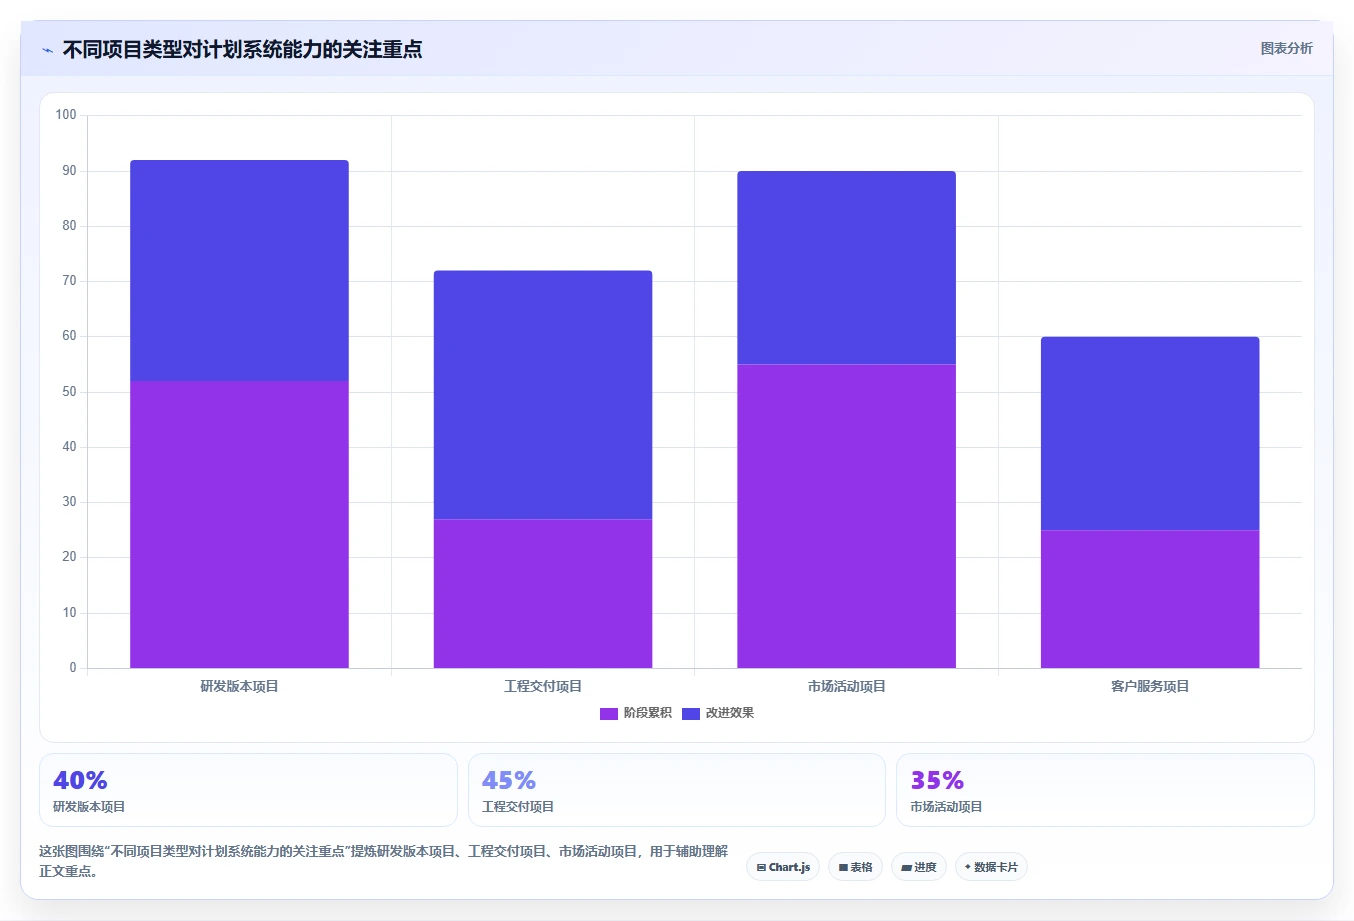This screenshot has width=1354, height=921.
Task: Click the 客户服务项目 x-axis label
Action: [1150, 686]
